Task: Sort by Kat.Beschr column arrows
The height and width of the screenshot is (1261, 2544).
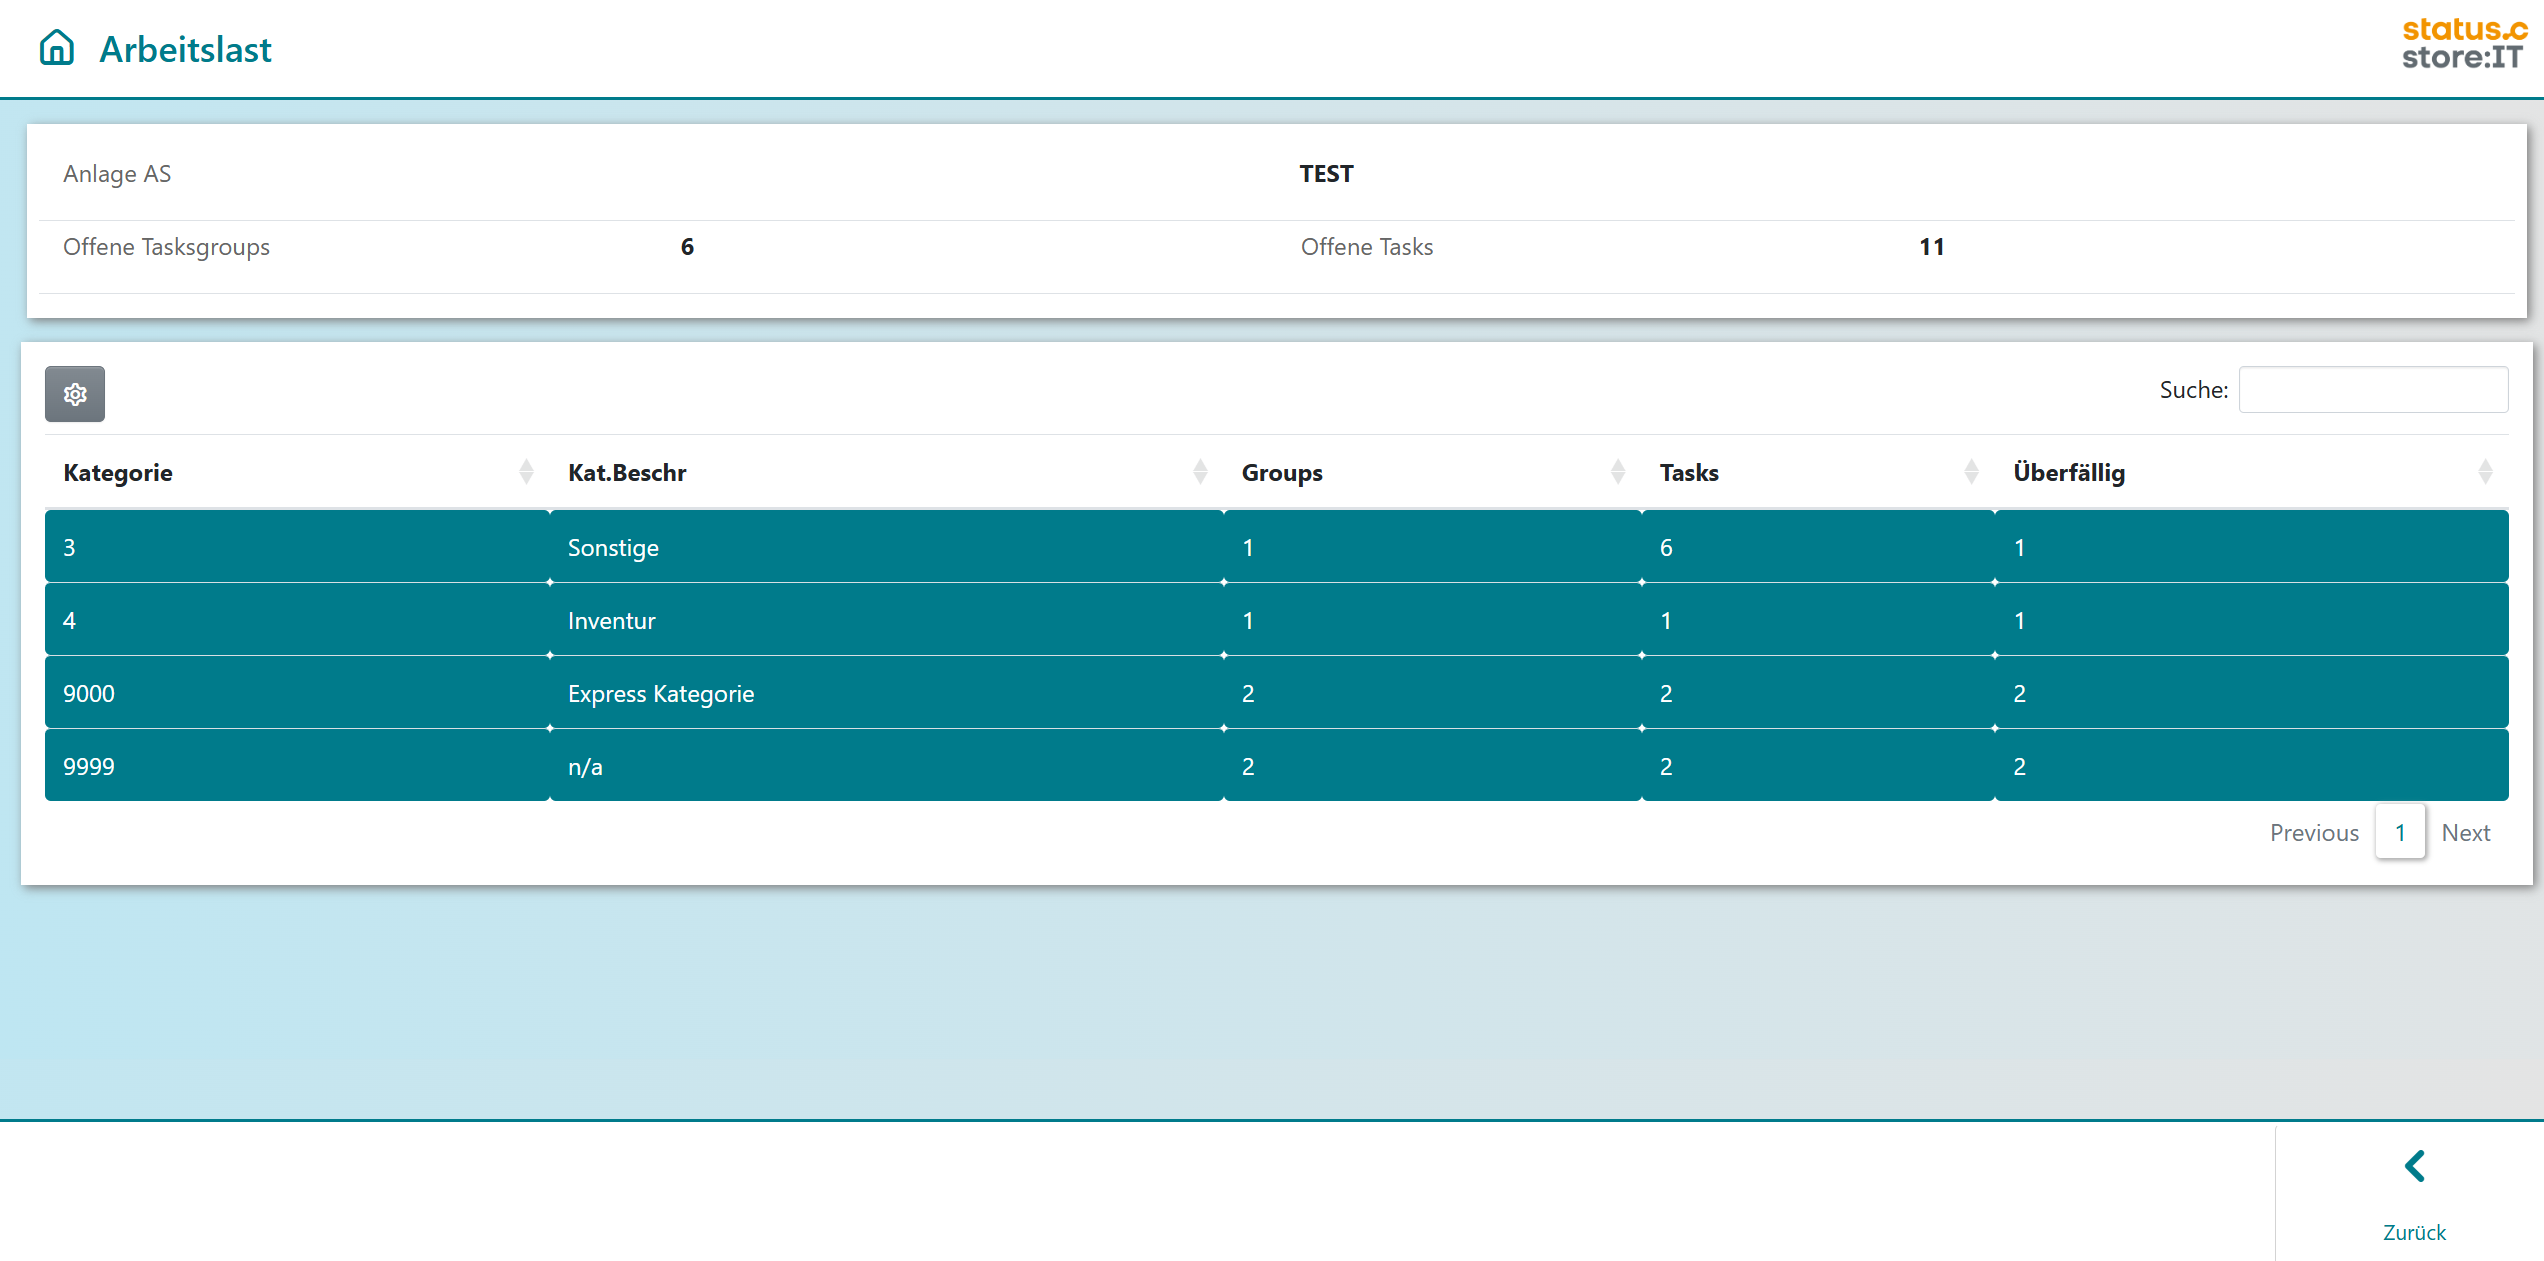Action: click(x=1200, y=472)
